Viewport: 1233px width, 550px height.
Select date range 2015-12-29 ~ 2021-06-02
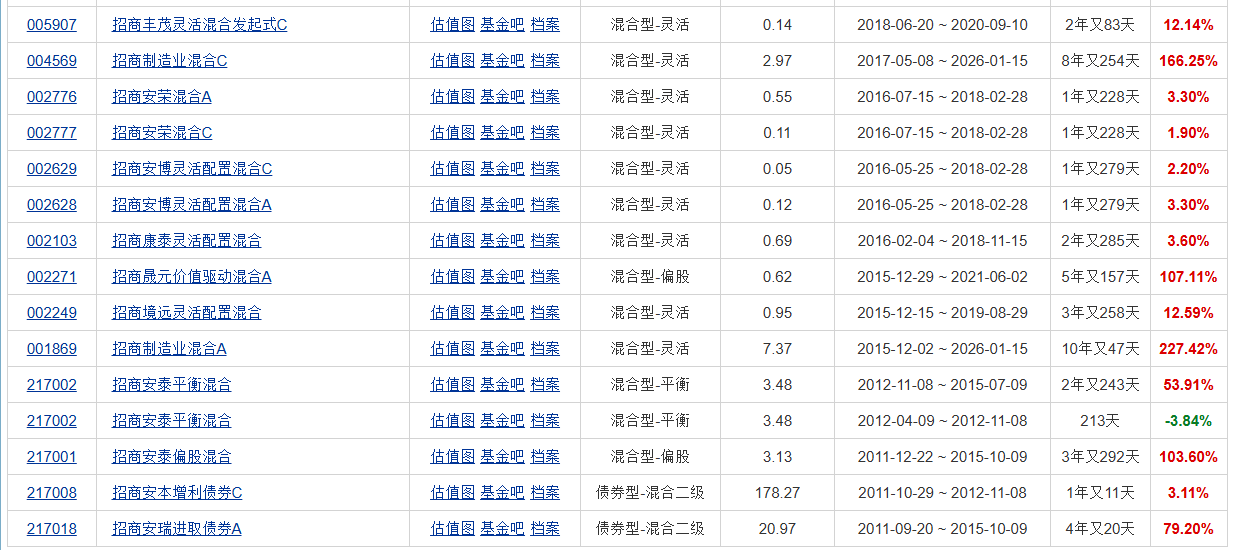point(942,277)
